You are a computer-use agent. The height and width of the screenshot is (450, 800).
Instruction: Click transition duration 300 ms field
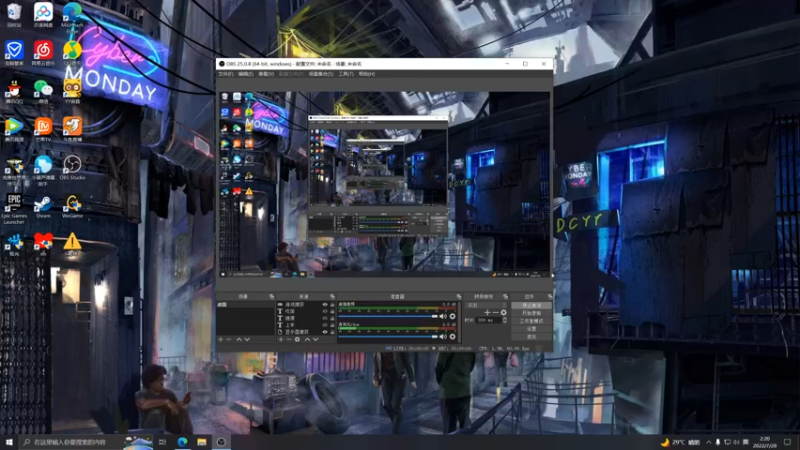pyautogui.click(x=489, y=320)
